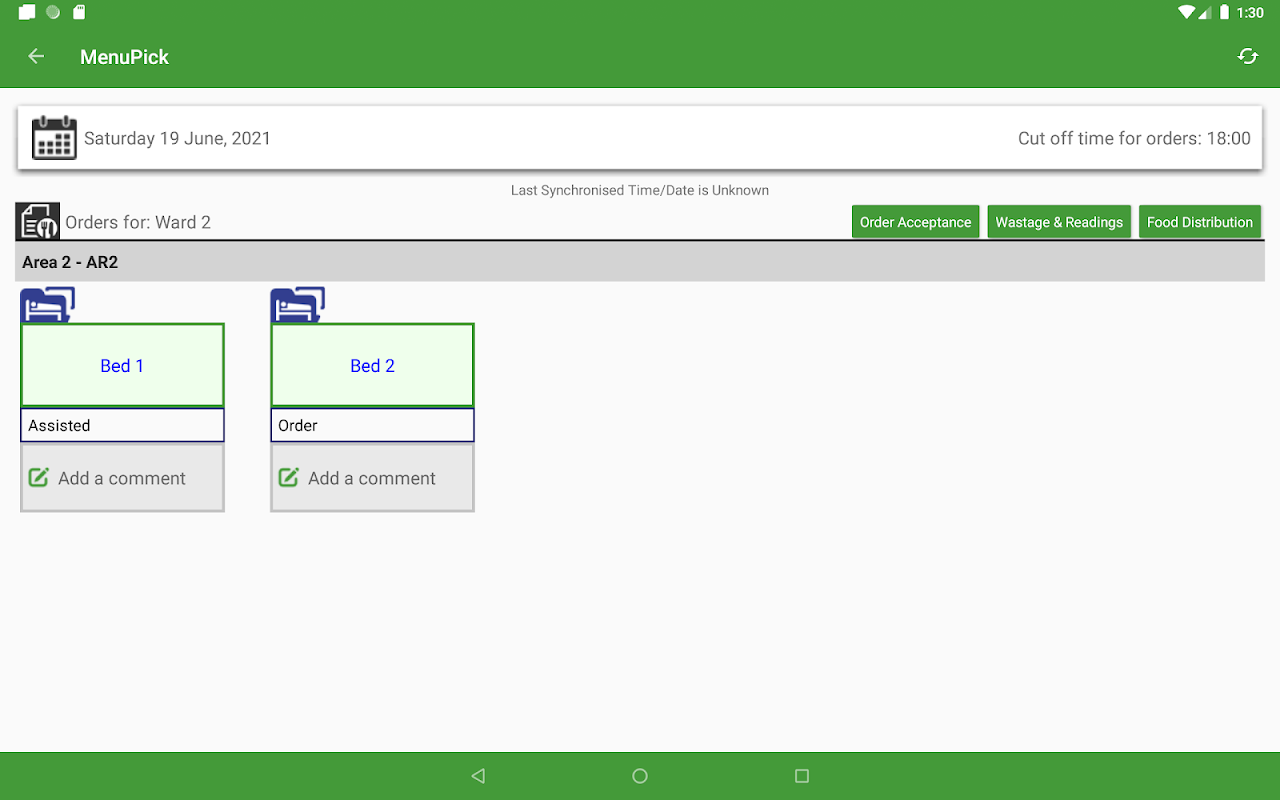Screen dimensions: 1280x800
Task: Select the Bed 2 tile
Action: [372, 365]
